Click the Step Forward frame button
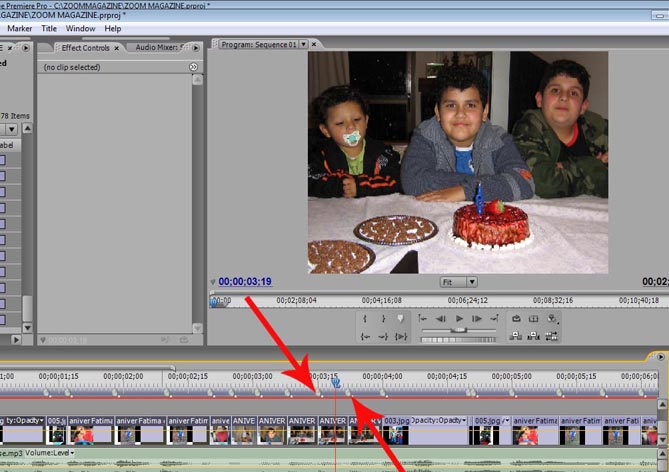669x472 pixels. click(478, 319)
